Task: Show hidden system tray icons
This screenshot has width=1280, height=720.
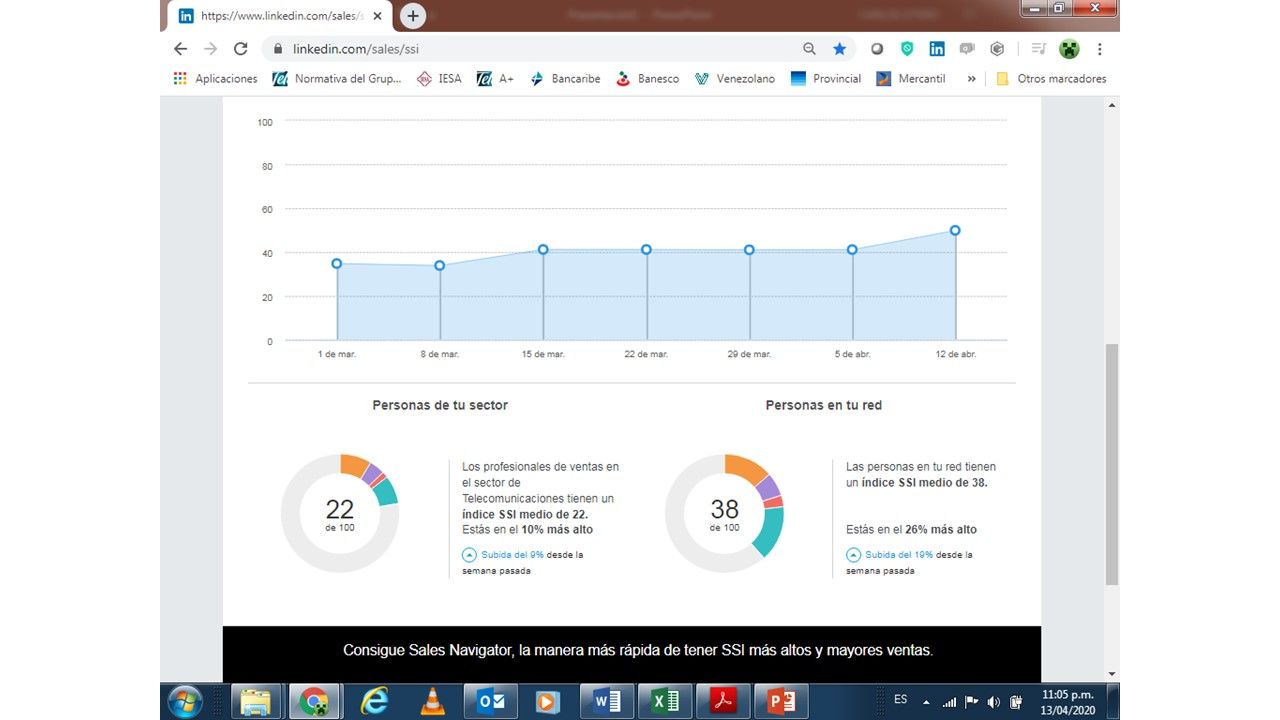Action: (926, 702)
